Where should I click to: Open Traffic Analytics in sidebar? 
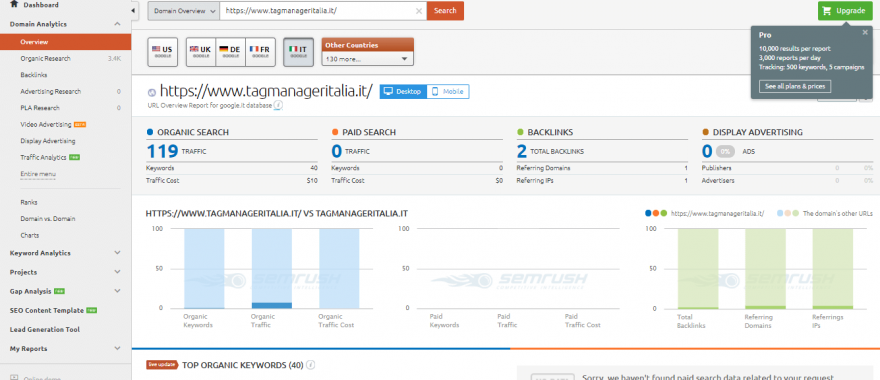[43, 158]
